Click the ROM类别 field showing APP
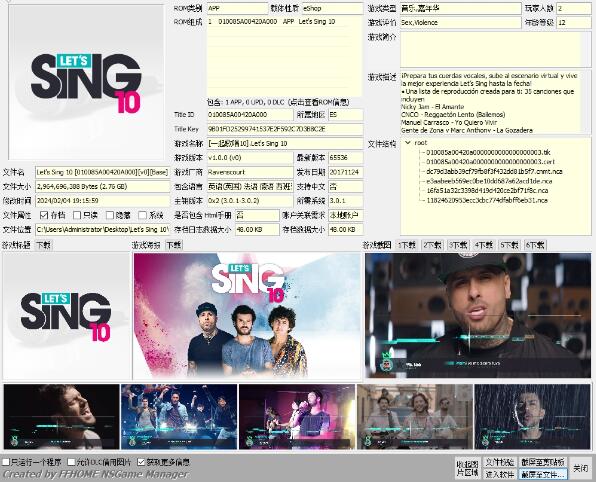 click(238, 8)
